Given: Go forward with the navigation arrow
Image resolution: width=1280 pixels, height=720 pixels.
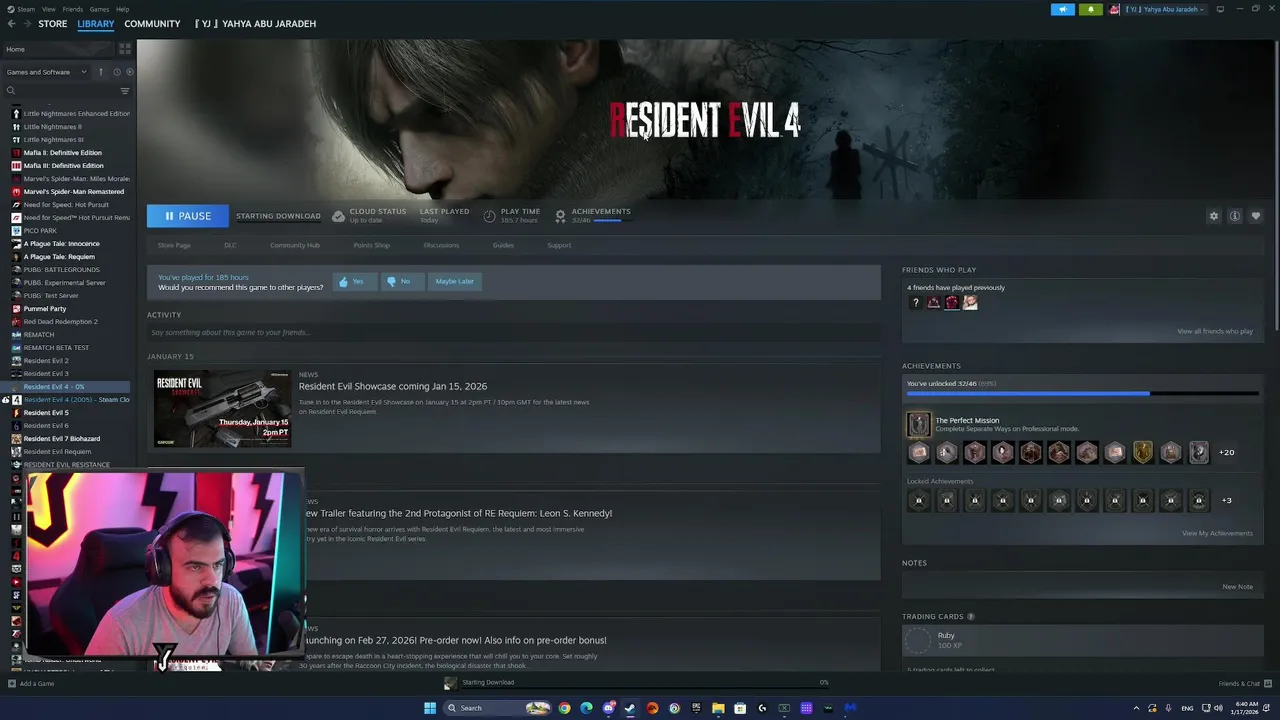Looking at the screenshot, I should (x=27, y=24).
